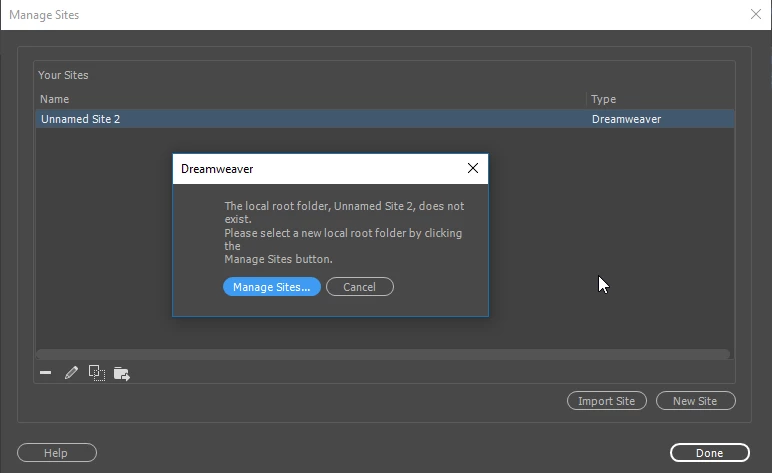Image resolution: width=772 pixels, height=473 pixels.
Task: Cancel the Dreamweaver alert dialog
Action: tap(360, 287)
